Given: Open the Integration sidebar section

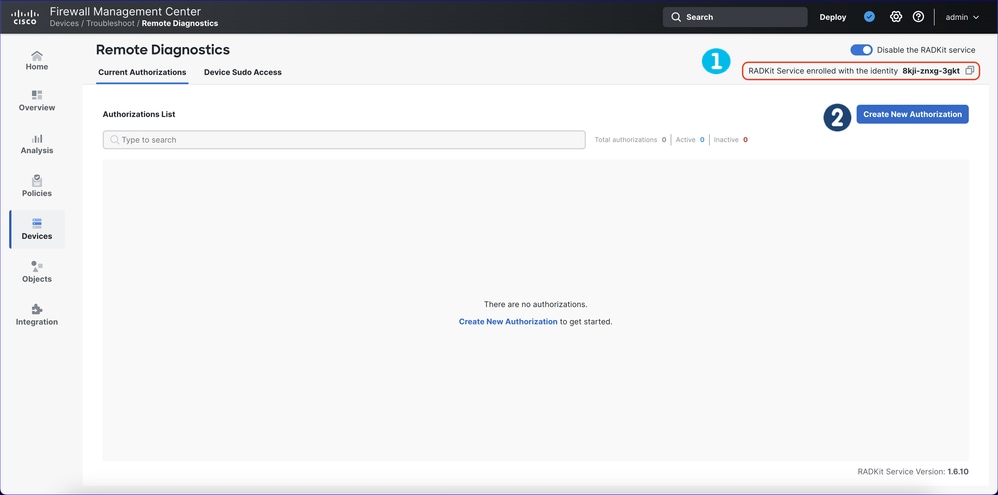Looking at the screenshot, I should 37,316.
